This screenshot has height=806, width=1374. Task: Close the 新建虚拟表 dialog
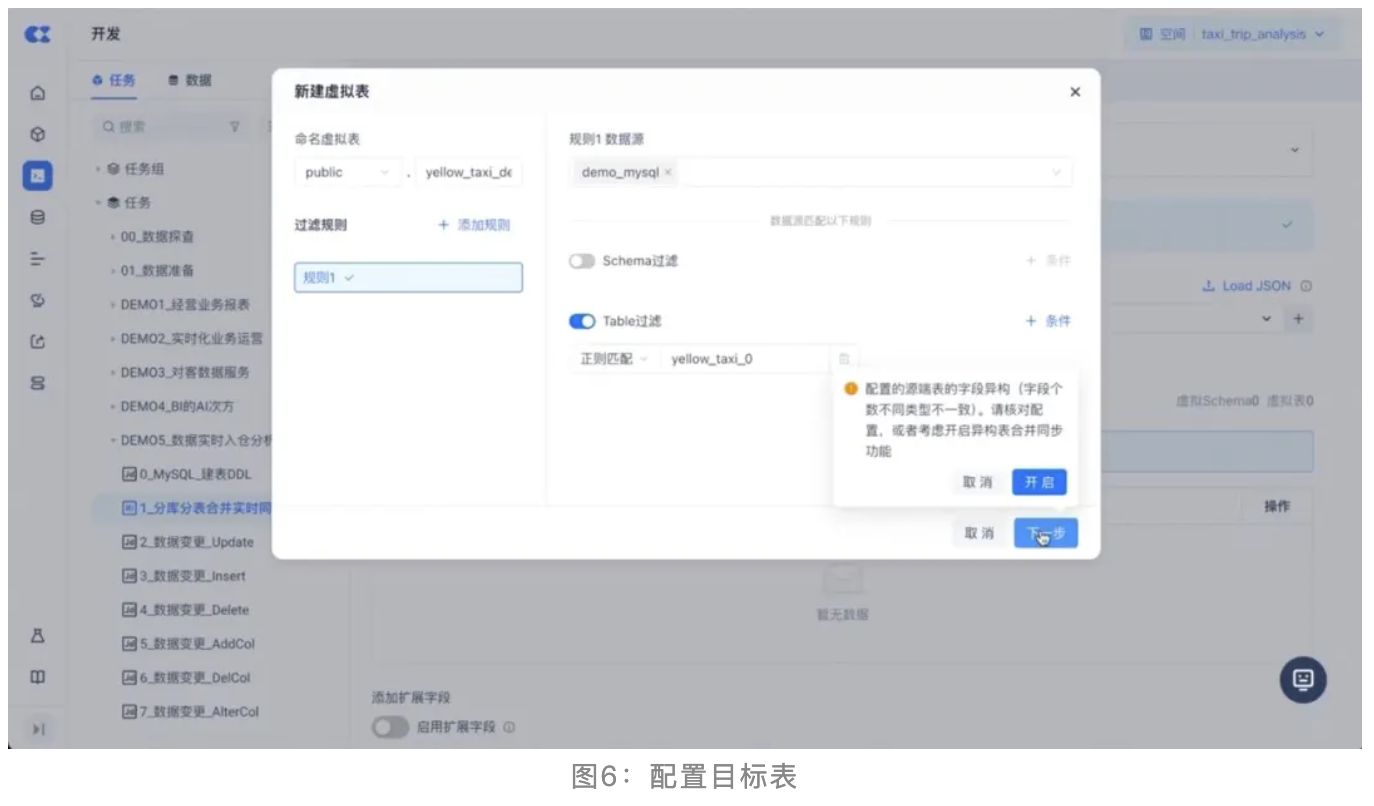click(x=1075, y=92)
